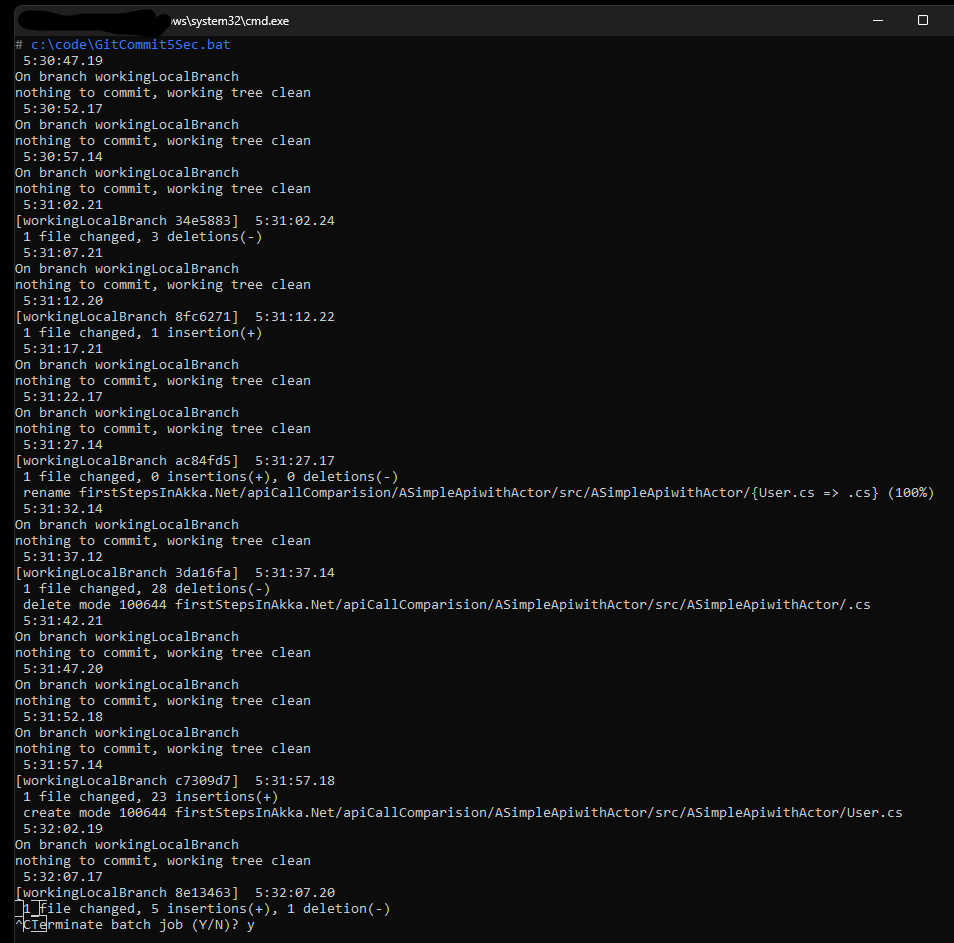Click the timestamp 5:31:47.20

click(x=63, y=669)
